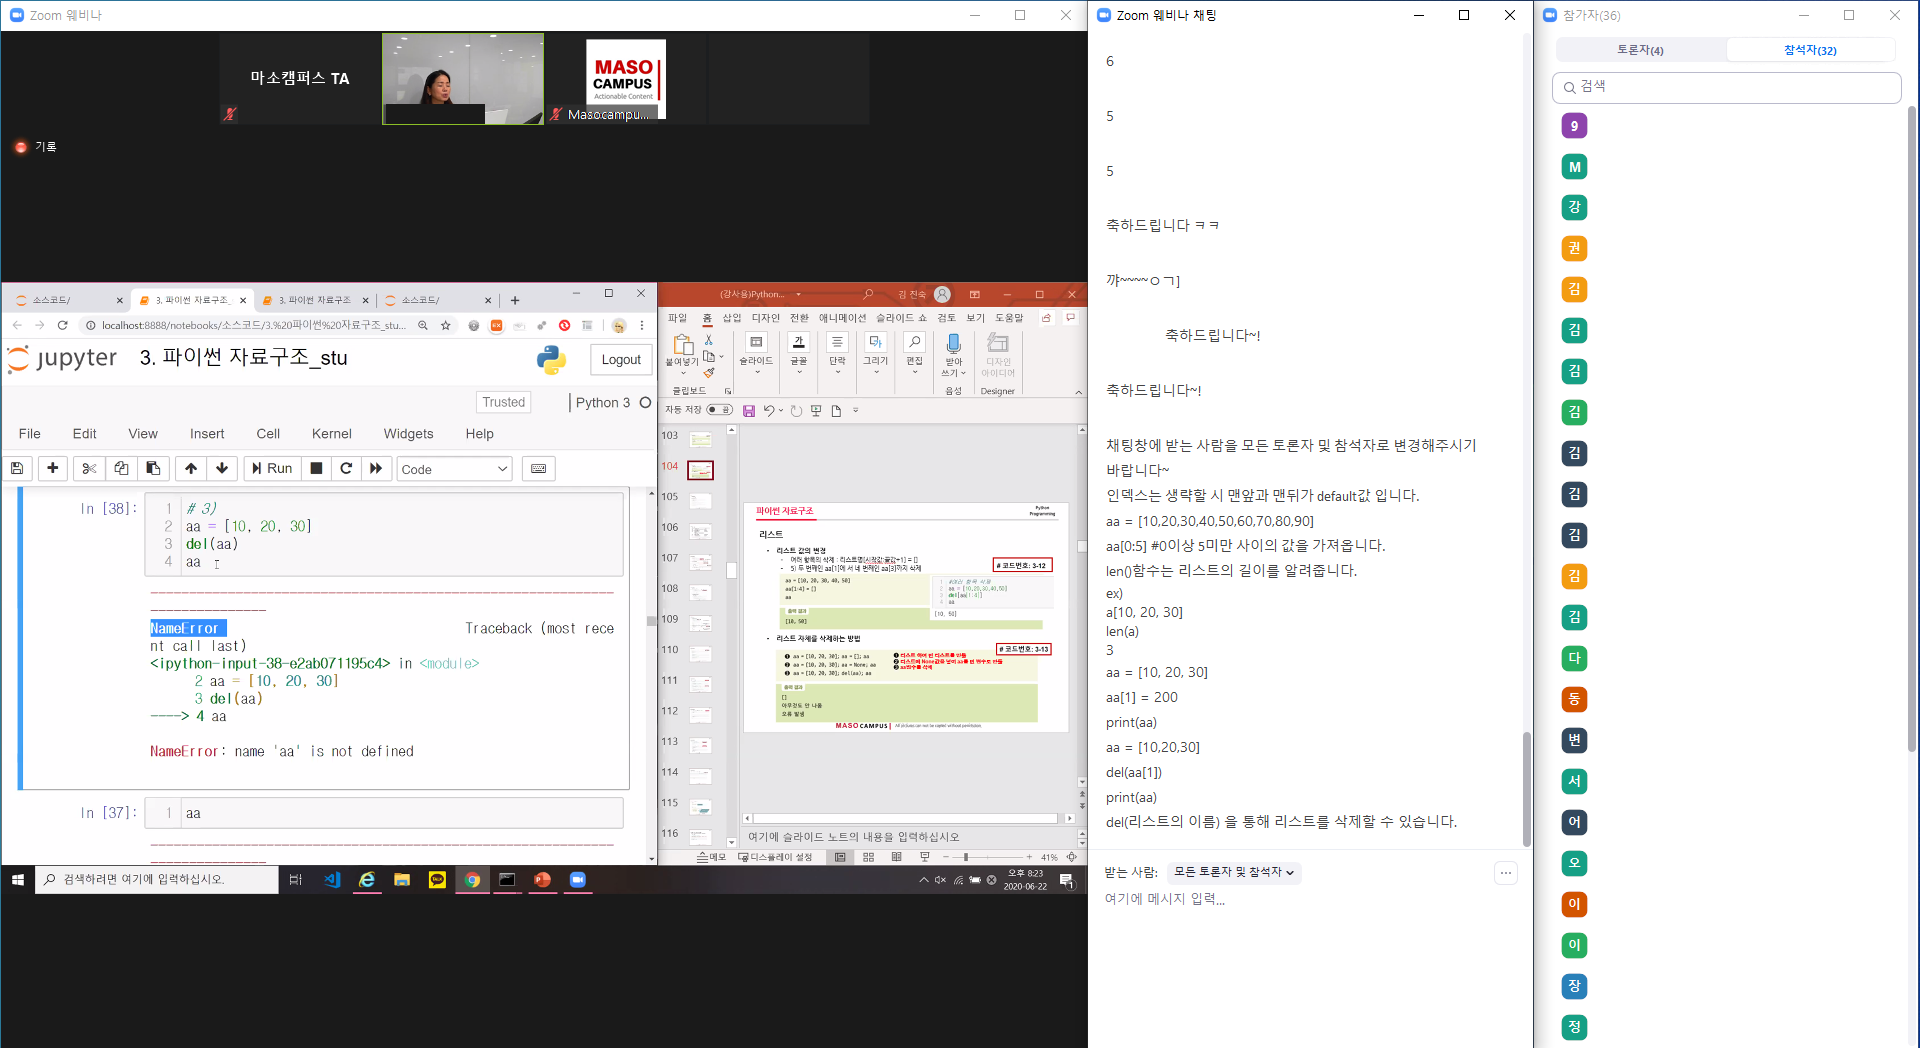The image size is (1920, 1048).
Task: Expand the PowerPoint Paste options arrow
Action: (x=682, y=374)
